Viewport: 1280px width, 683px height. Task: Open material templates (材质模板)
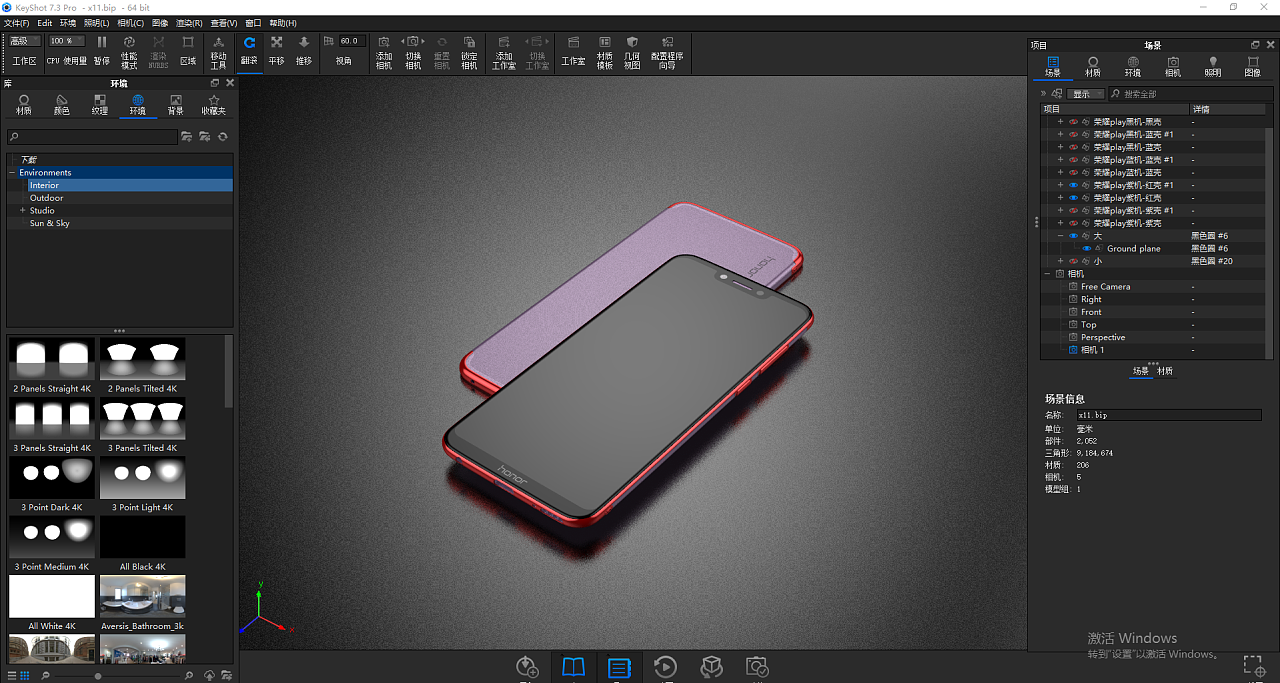(604, 51)
